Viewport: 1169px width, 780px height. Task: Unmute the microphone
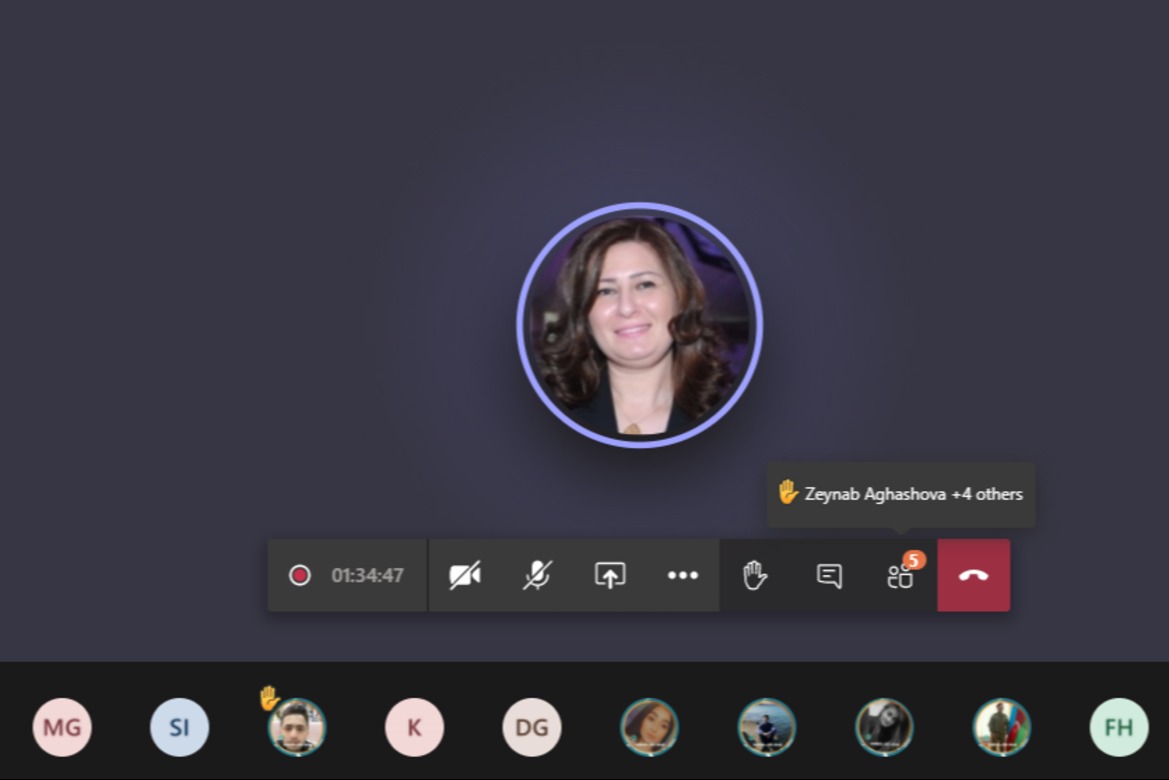(x=537, y=575)
